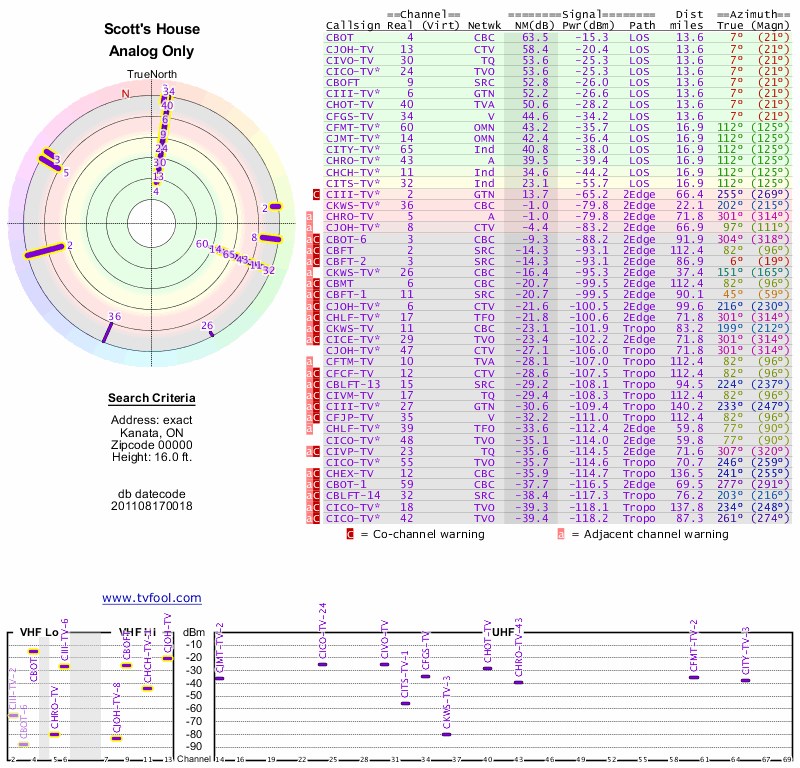Click the CFJP-TV callsign in the table

tap(349, 417)
